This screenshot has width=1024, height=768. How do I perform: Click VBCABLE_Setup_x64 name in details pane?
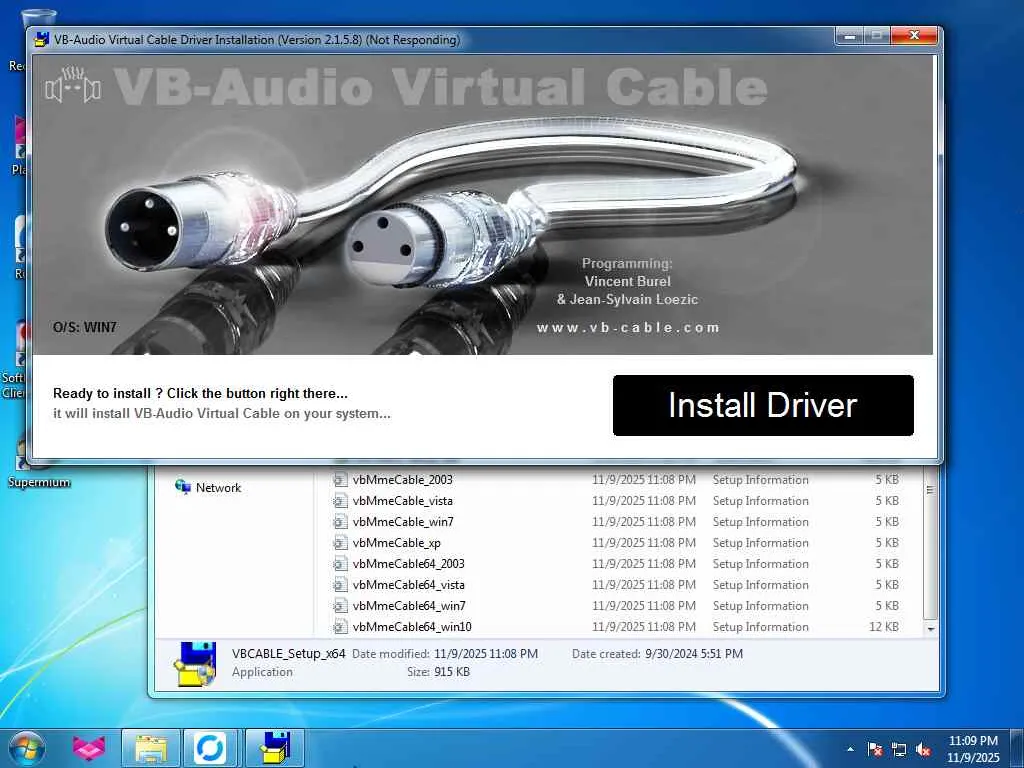(x=289, y=653)
